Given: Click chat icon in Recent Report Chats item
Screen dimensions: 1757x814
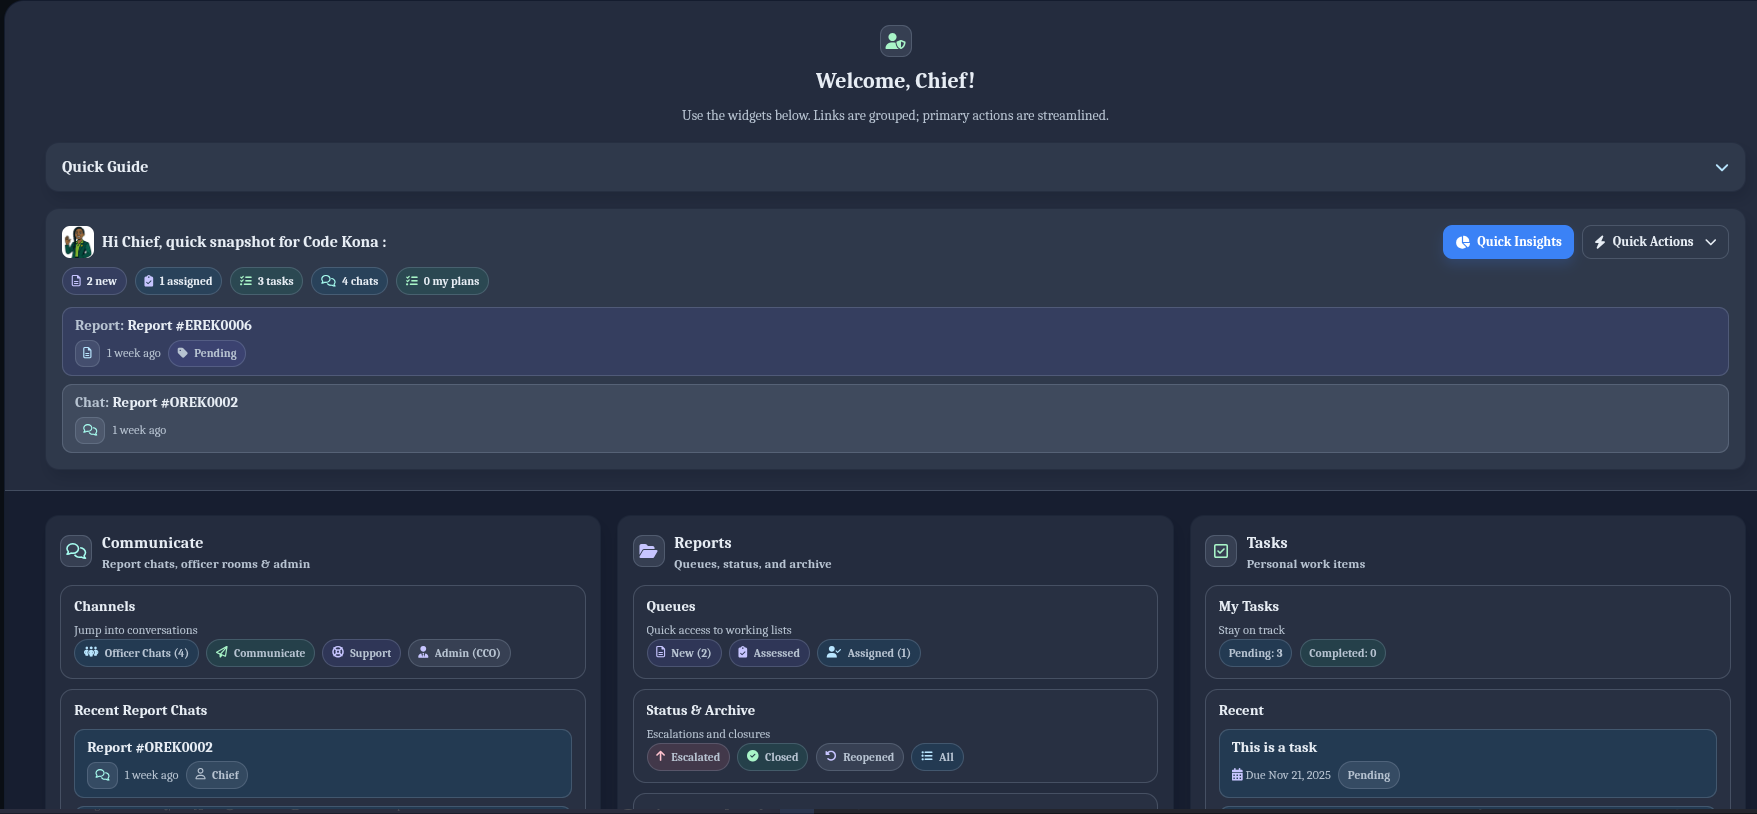Looking at the screenshot, I should click(x=102, y=775).
